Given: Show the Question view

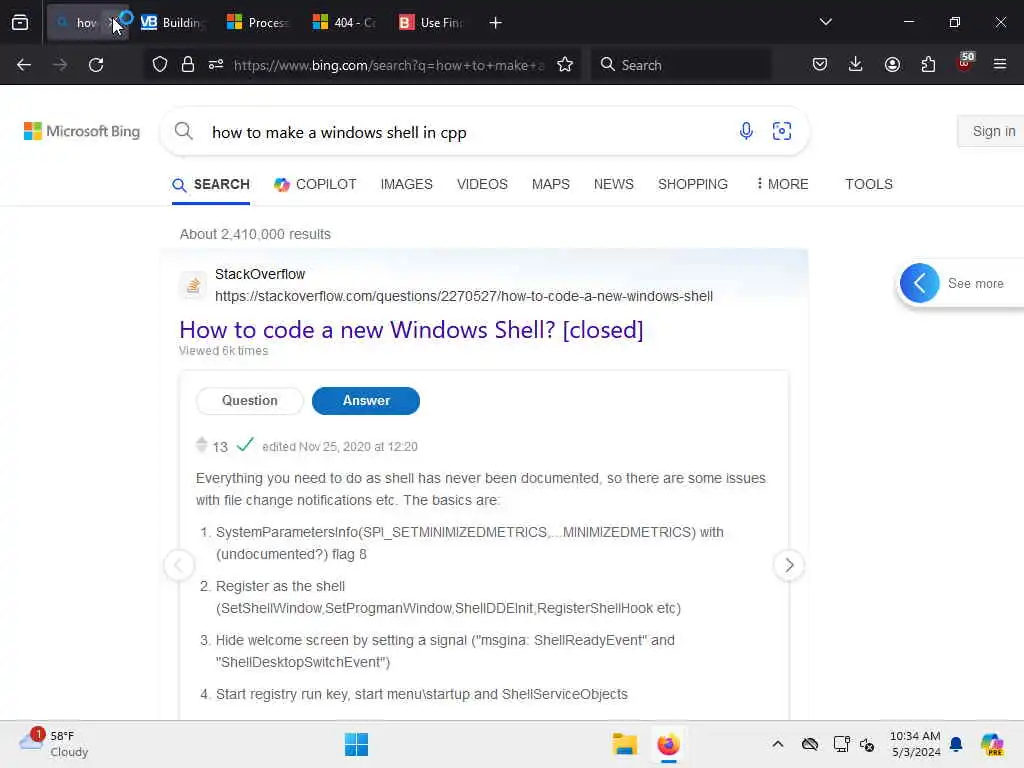Looking at the screenshot, I should tap(249, 400).
